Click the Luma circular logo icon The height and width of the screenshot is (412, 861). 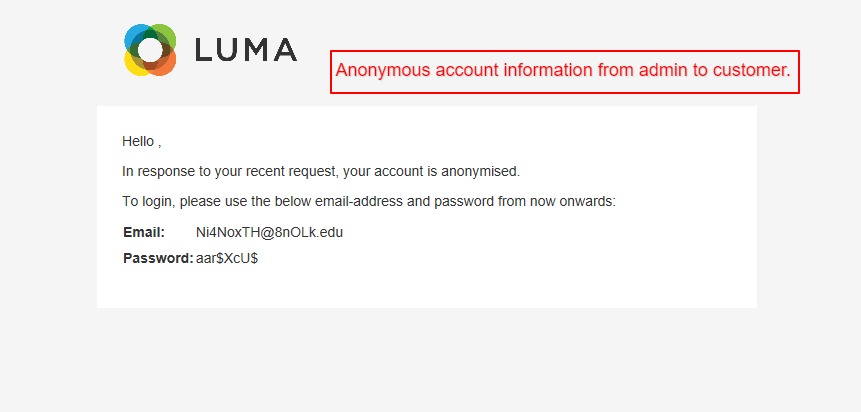pos(150,49)
